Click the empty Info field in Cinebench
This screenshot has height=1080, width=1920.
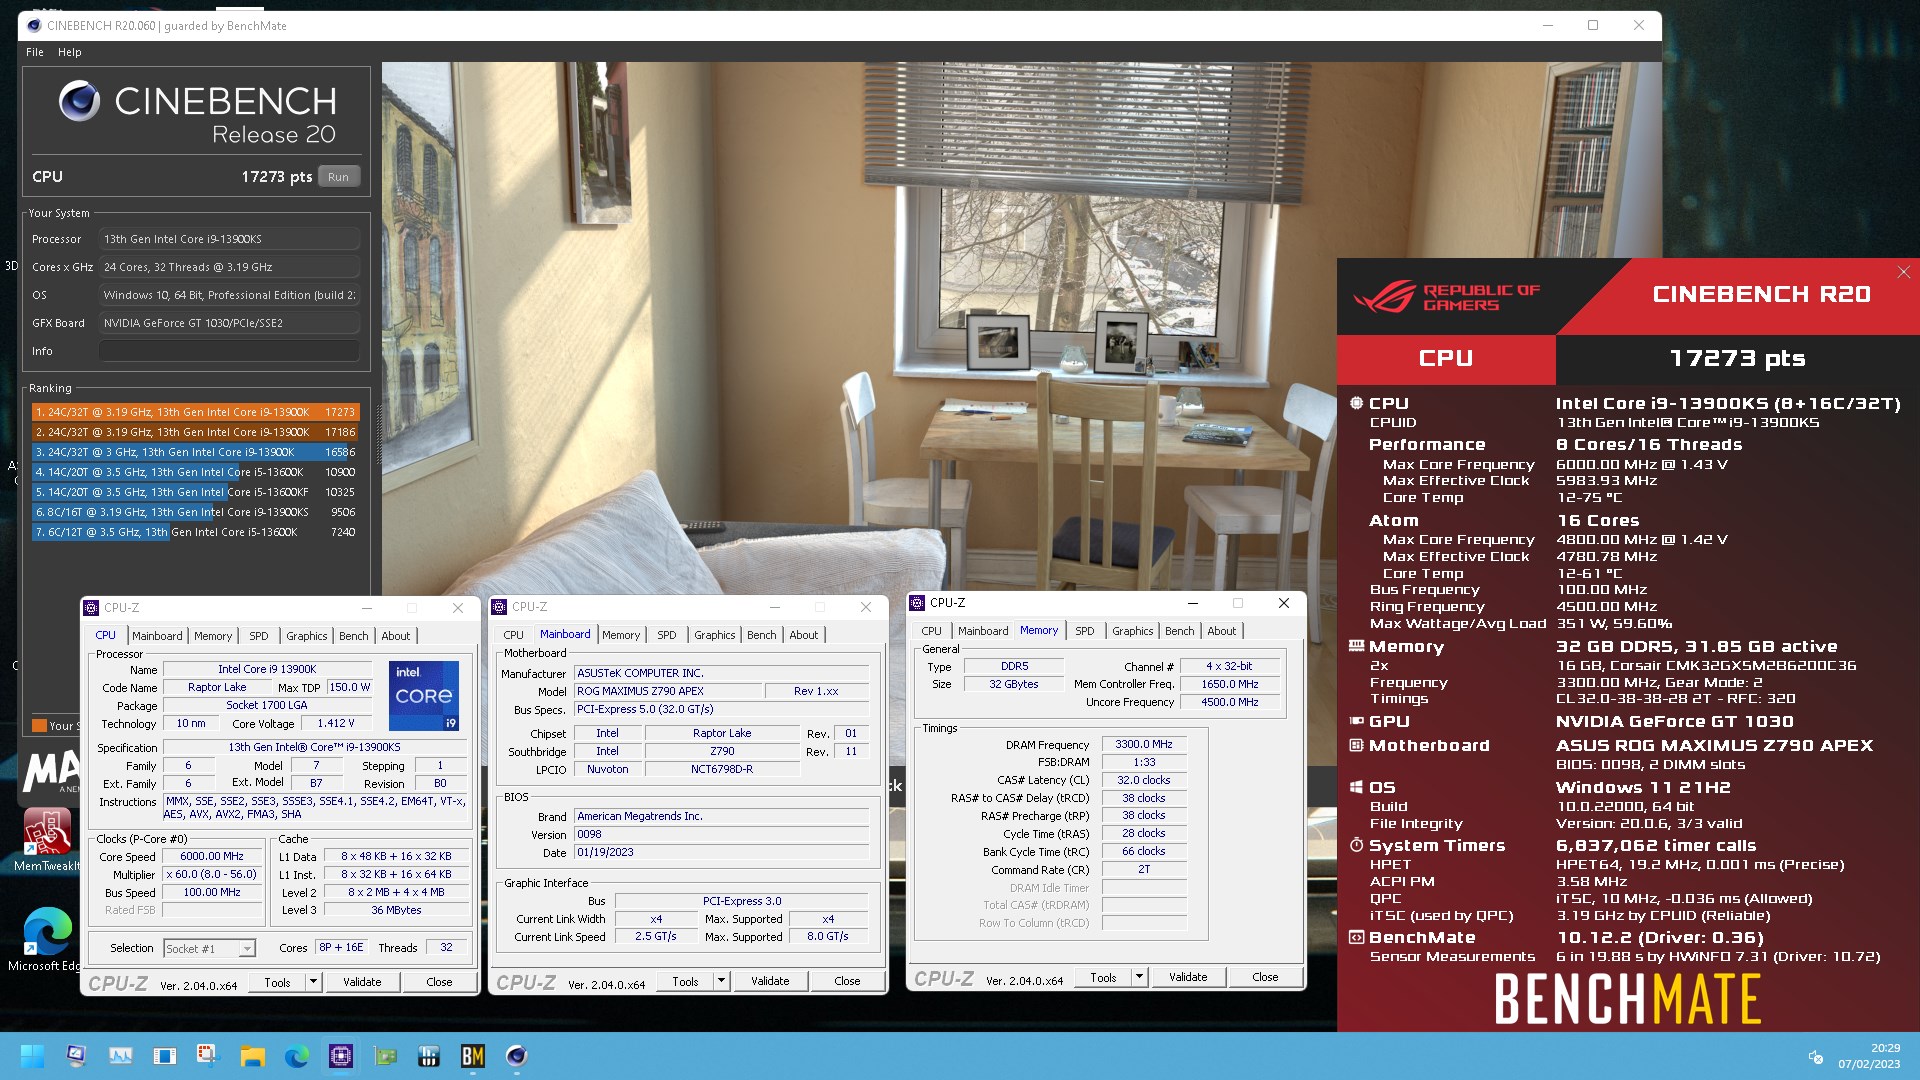229,351
